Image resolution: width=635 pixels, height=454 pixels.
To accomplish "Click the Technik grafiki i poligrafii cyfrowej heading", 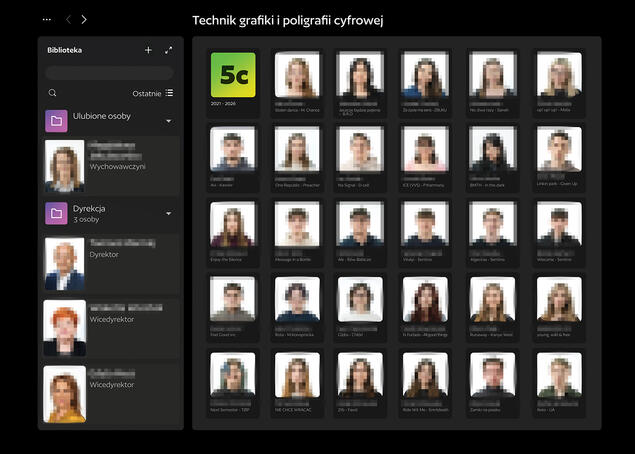I will tap(288, 20).
